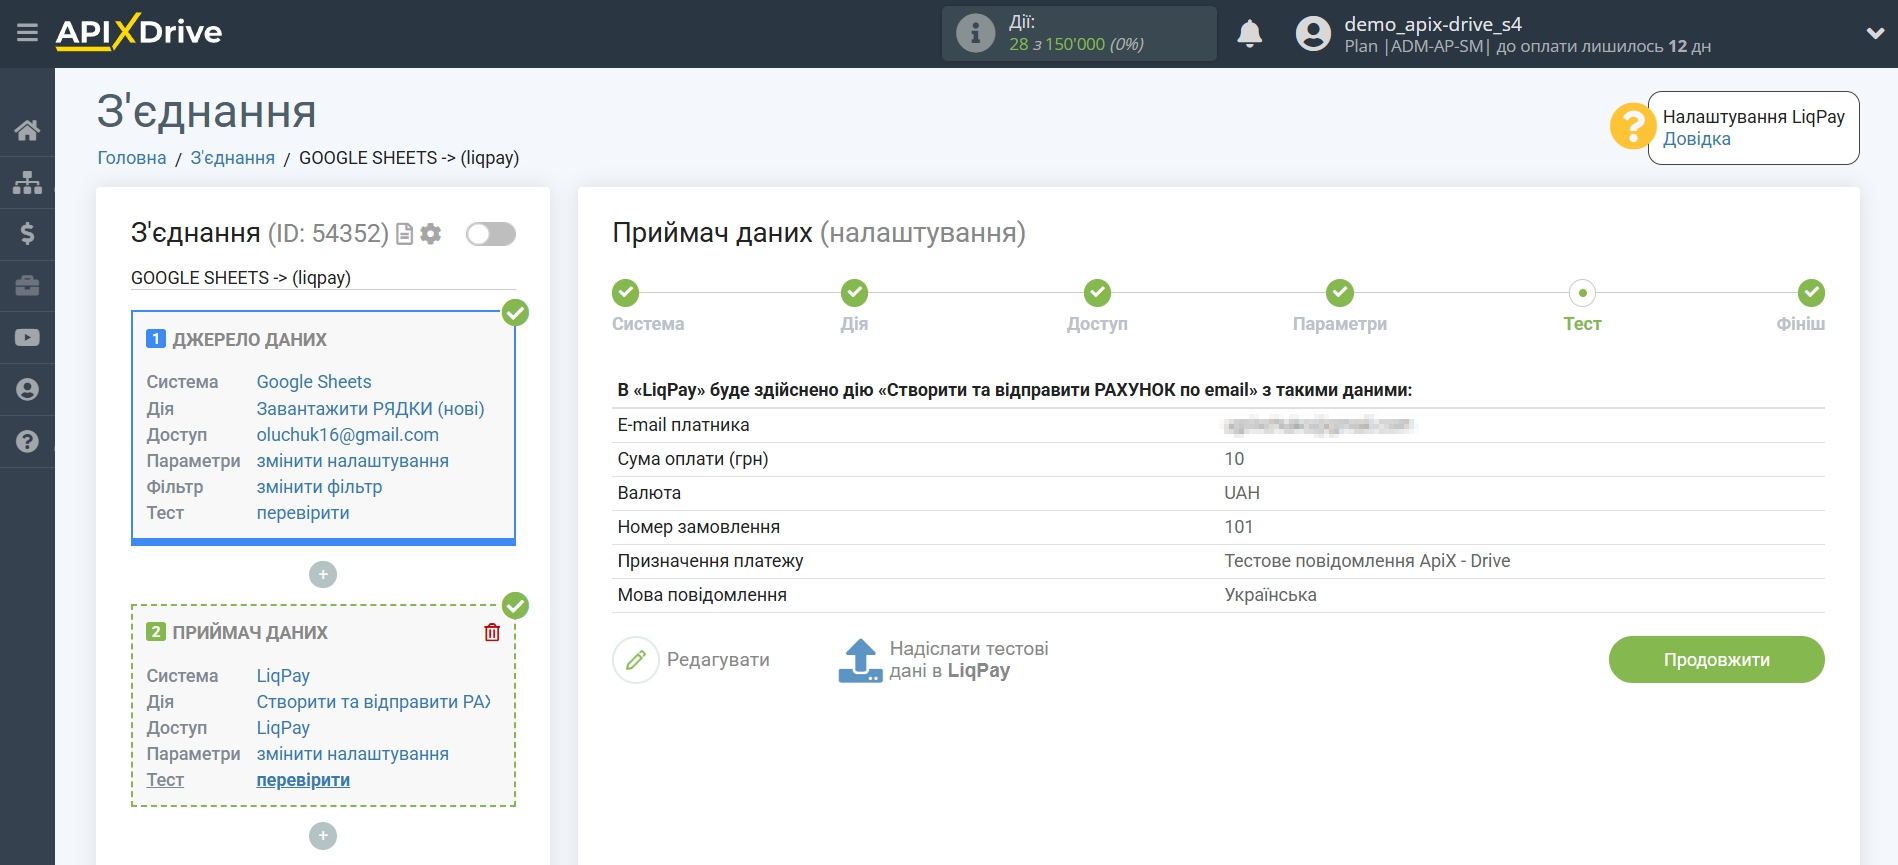
Task: Click the Редагувати label
Action: click(718, 660)
